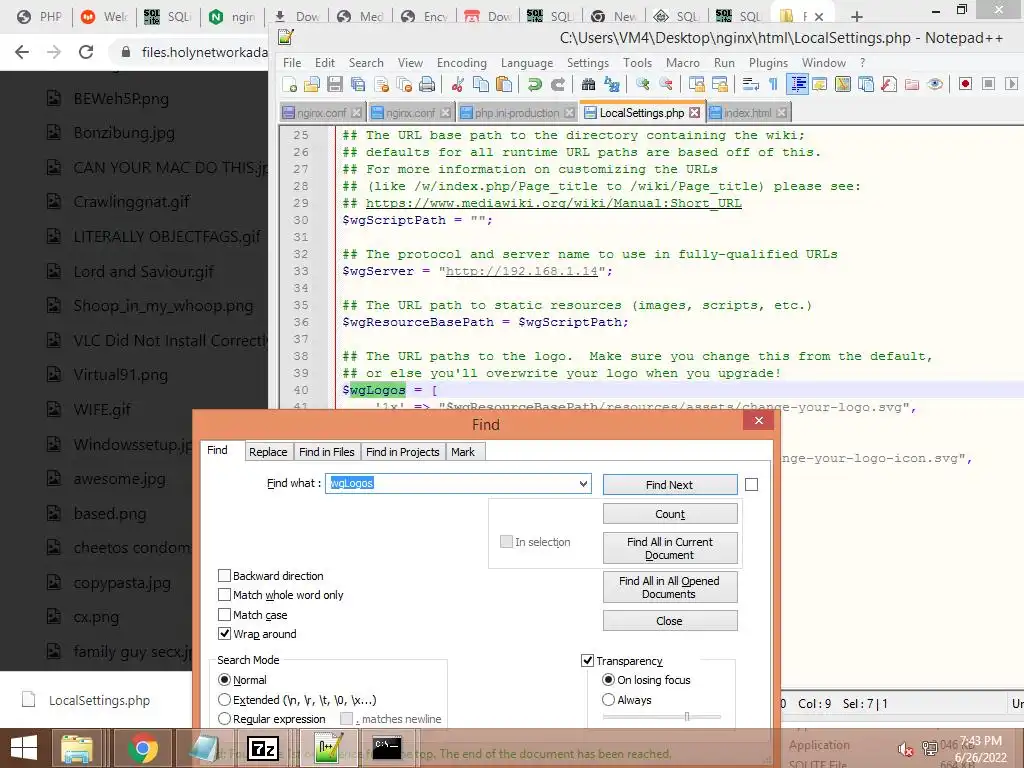Toggle file monitoring eye icon
The width and height of the screenshot is (1024, 768).
click(935, 84)
